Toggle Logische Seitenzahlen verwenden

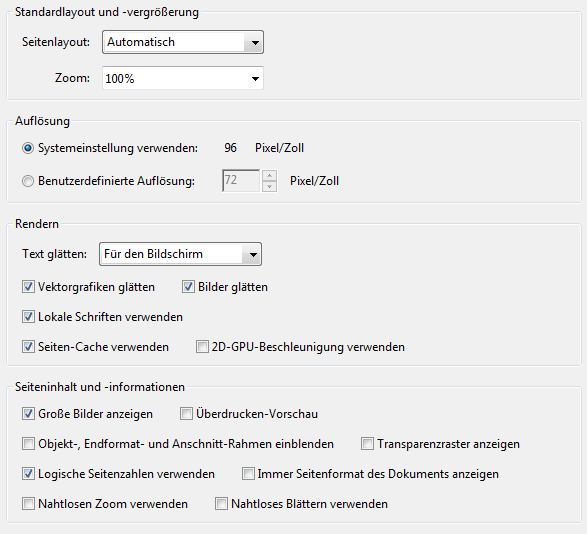point(28,474)
